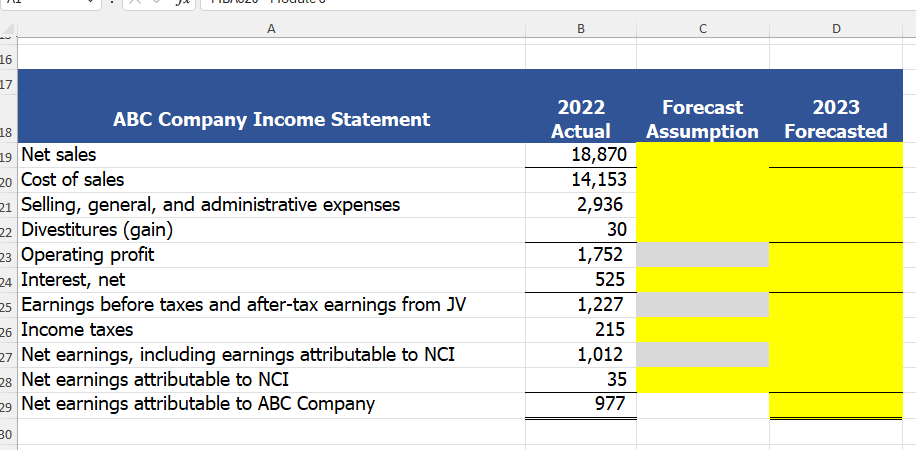Select Forecast Assumption cell for Divestitures row
The width and height of the screenshot is (916, 450).
click(x=703, y=230)
